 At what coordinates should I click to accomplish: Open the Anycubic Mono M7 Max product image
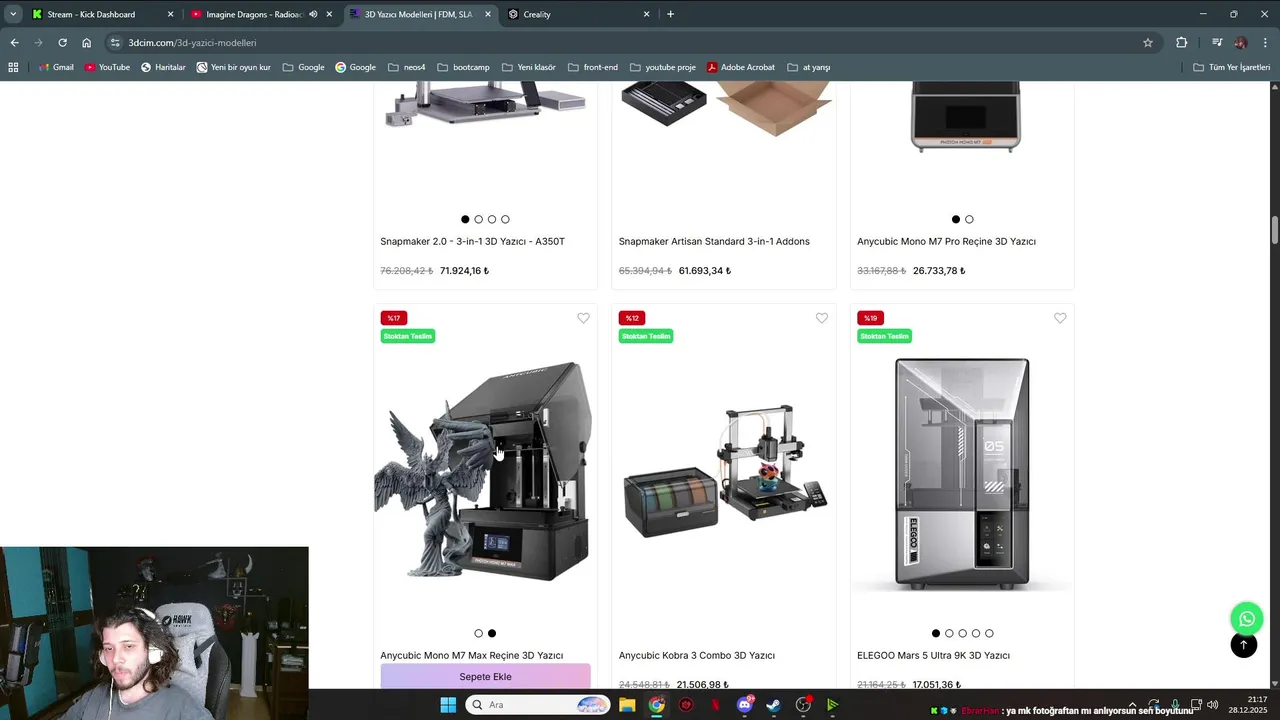click(485, 470)
